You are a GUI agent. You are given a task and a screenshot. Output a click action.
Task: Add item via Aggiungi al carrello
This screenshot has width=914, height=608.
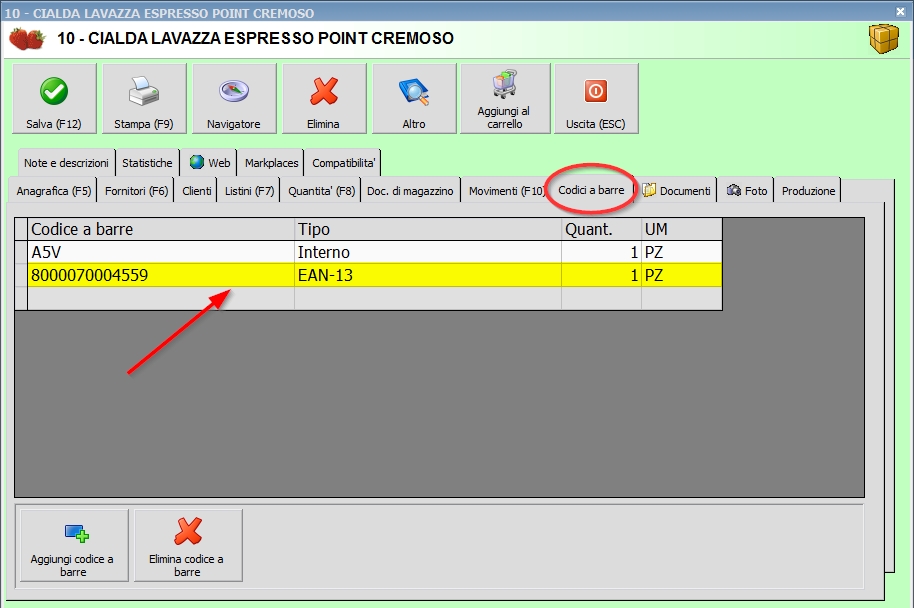[x=505, y=99]
